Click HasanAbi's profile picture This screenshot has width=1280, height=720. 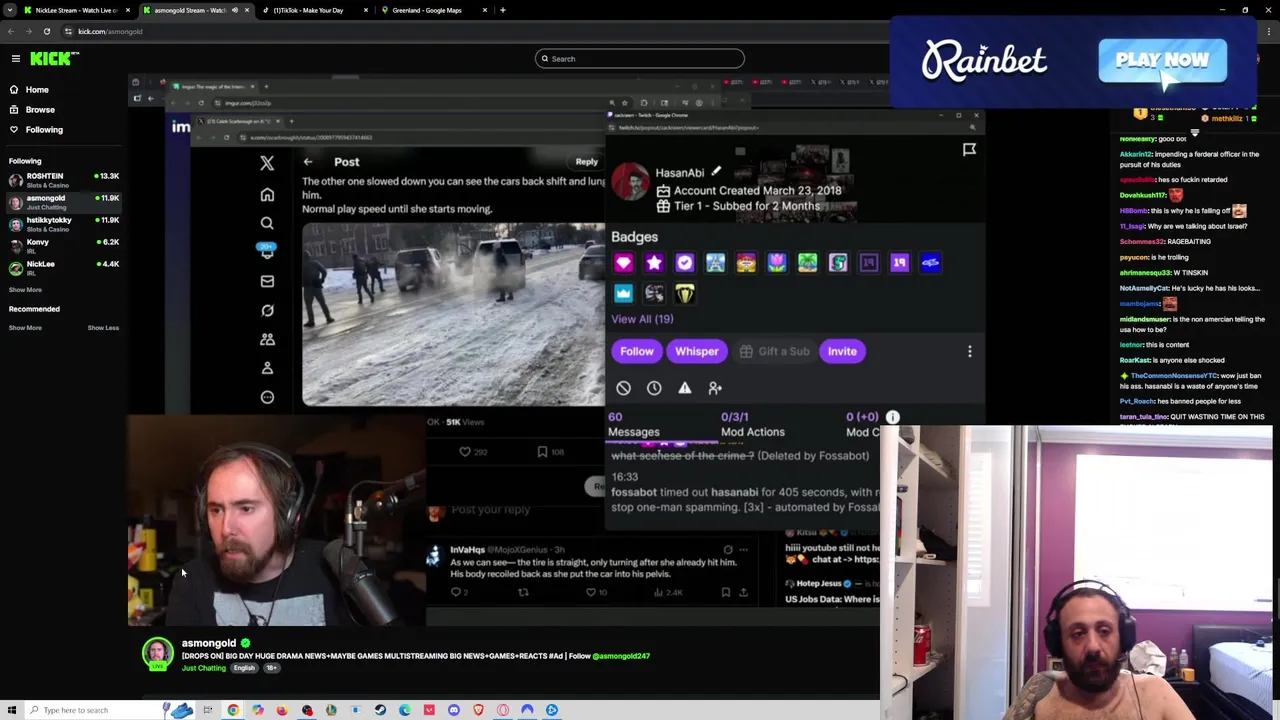631,182
